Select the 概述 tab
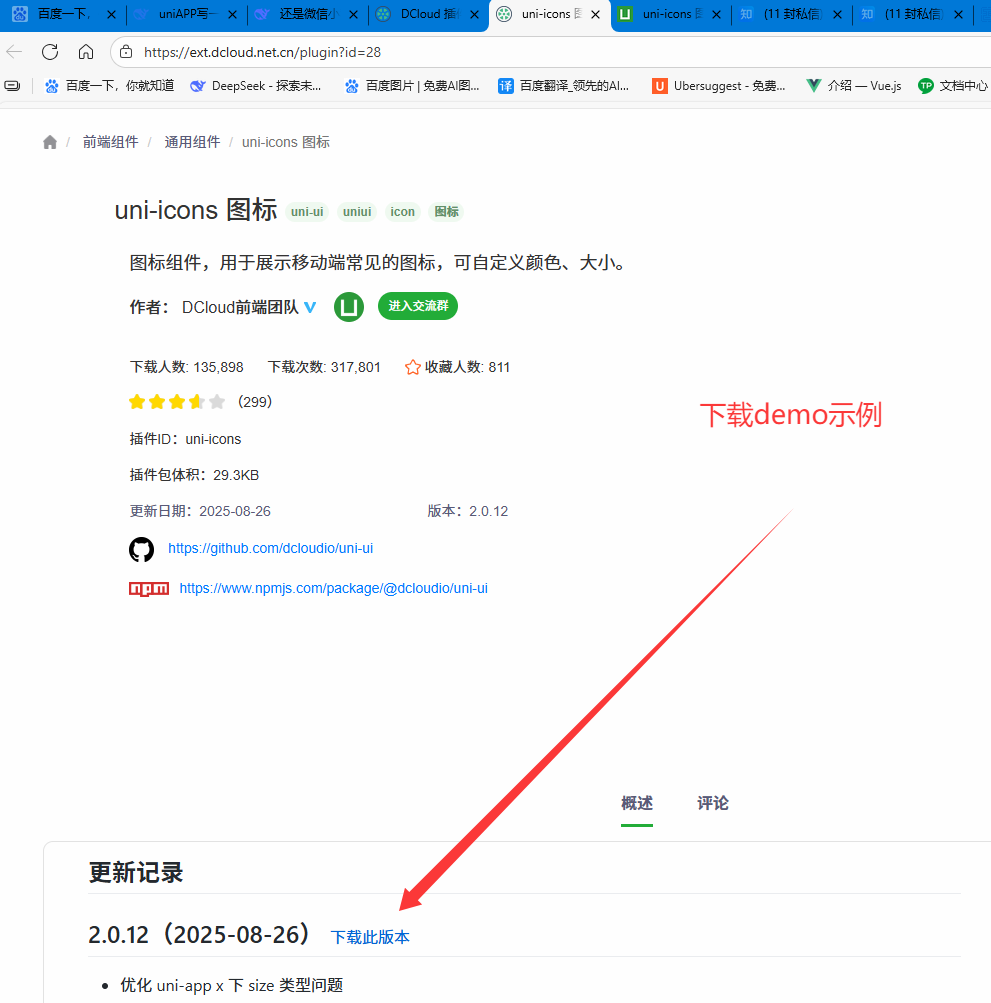 point(637,803)
